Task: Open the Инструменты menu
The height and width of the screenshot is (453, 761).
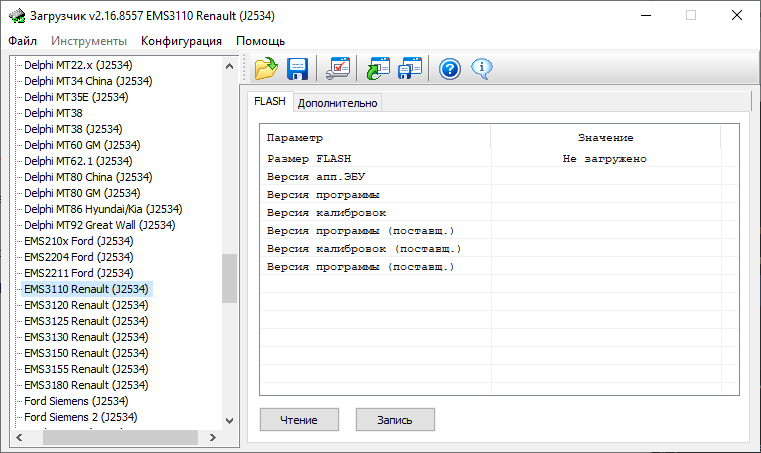Action: [x=89, y=41]
